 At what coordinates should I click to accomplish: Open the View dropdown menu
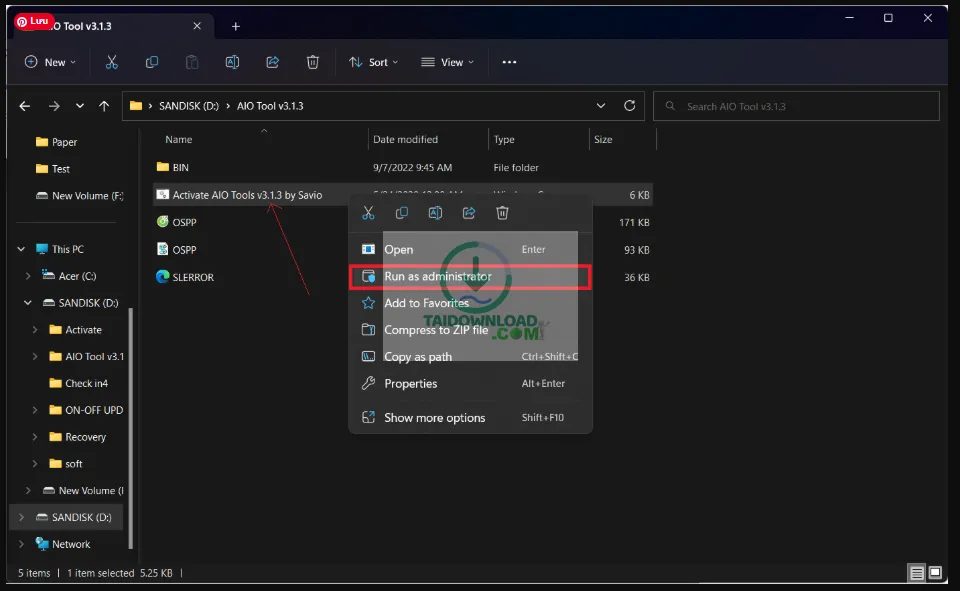[447, 62]
